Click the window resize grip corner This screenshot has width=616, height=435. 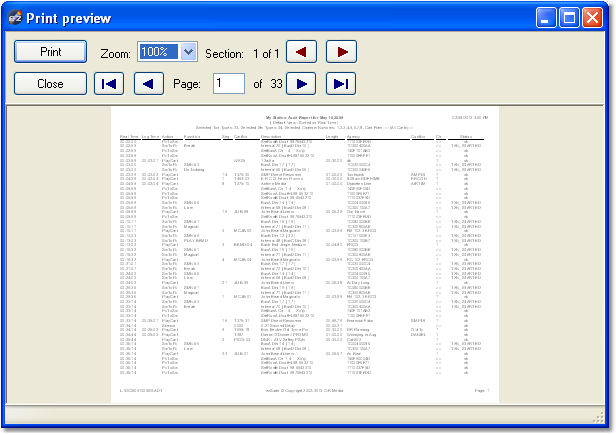click(x=598, y=418)
